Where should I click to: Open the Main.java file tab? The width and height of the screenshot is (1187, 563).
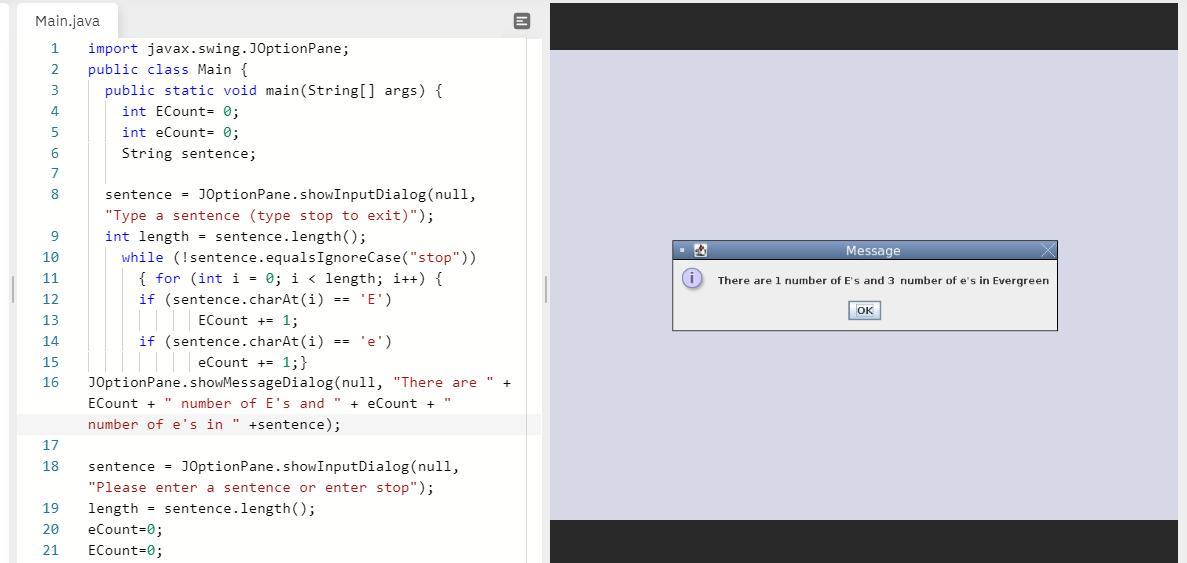pyautogui.click(x=67, y=21)
